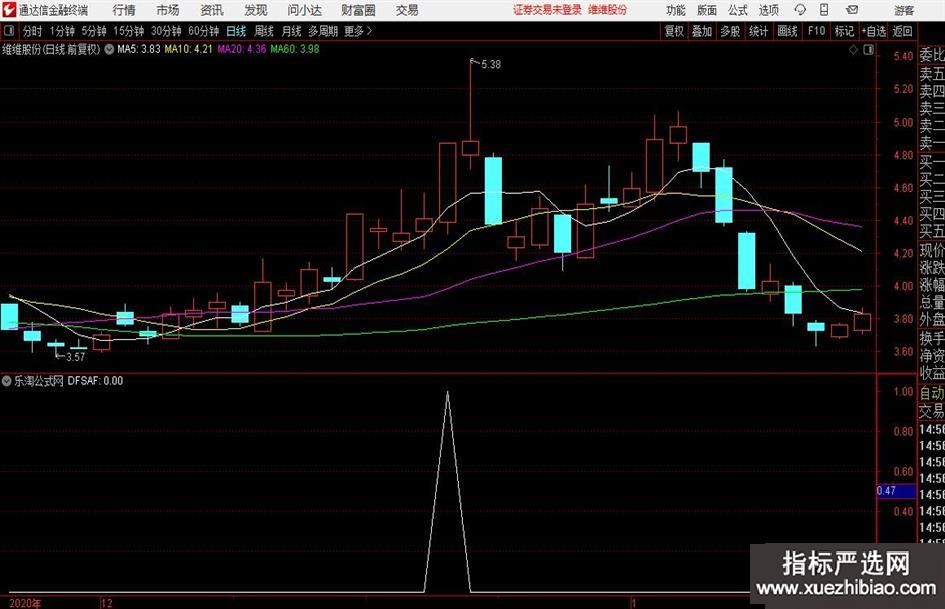Open the 交易 menu
Screen dimensions: 945x609
click(407, 10)
